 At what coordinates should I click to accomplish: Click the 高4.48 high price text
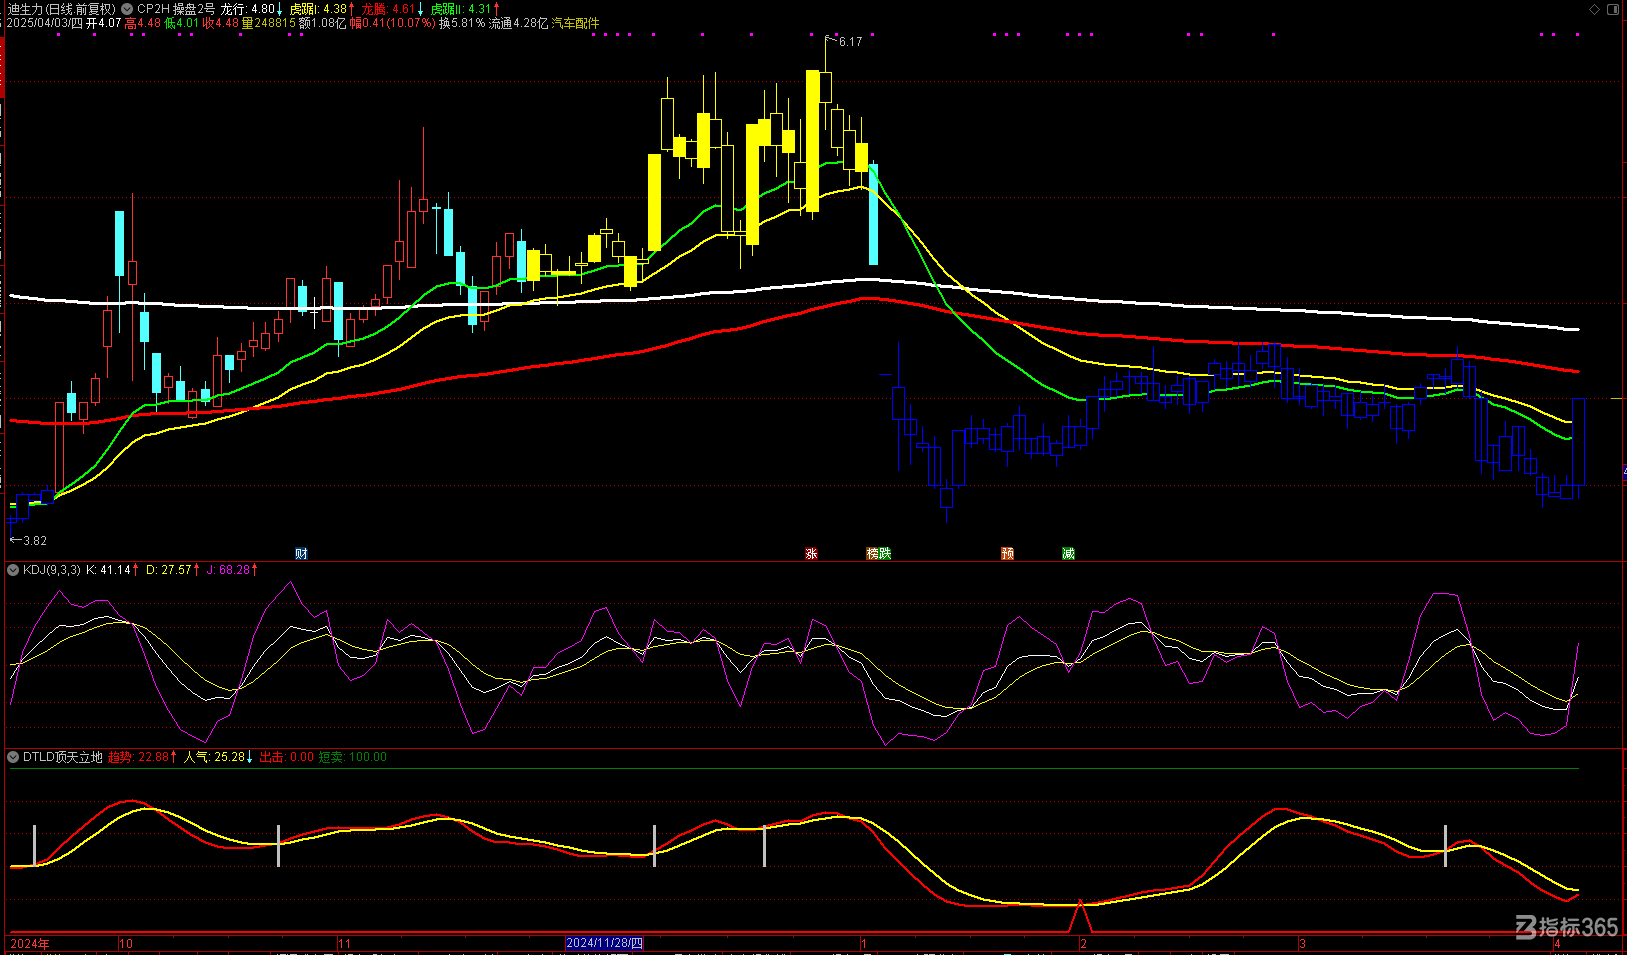coord(143,23)
